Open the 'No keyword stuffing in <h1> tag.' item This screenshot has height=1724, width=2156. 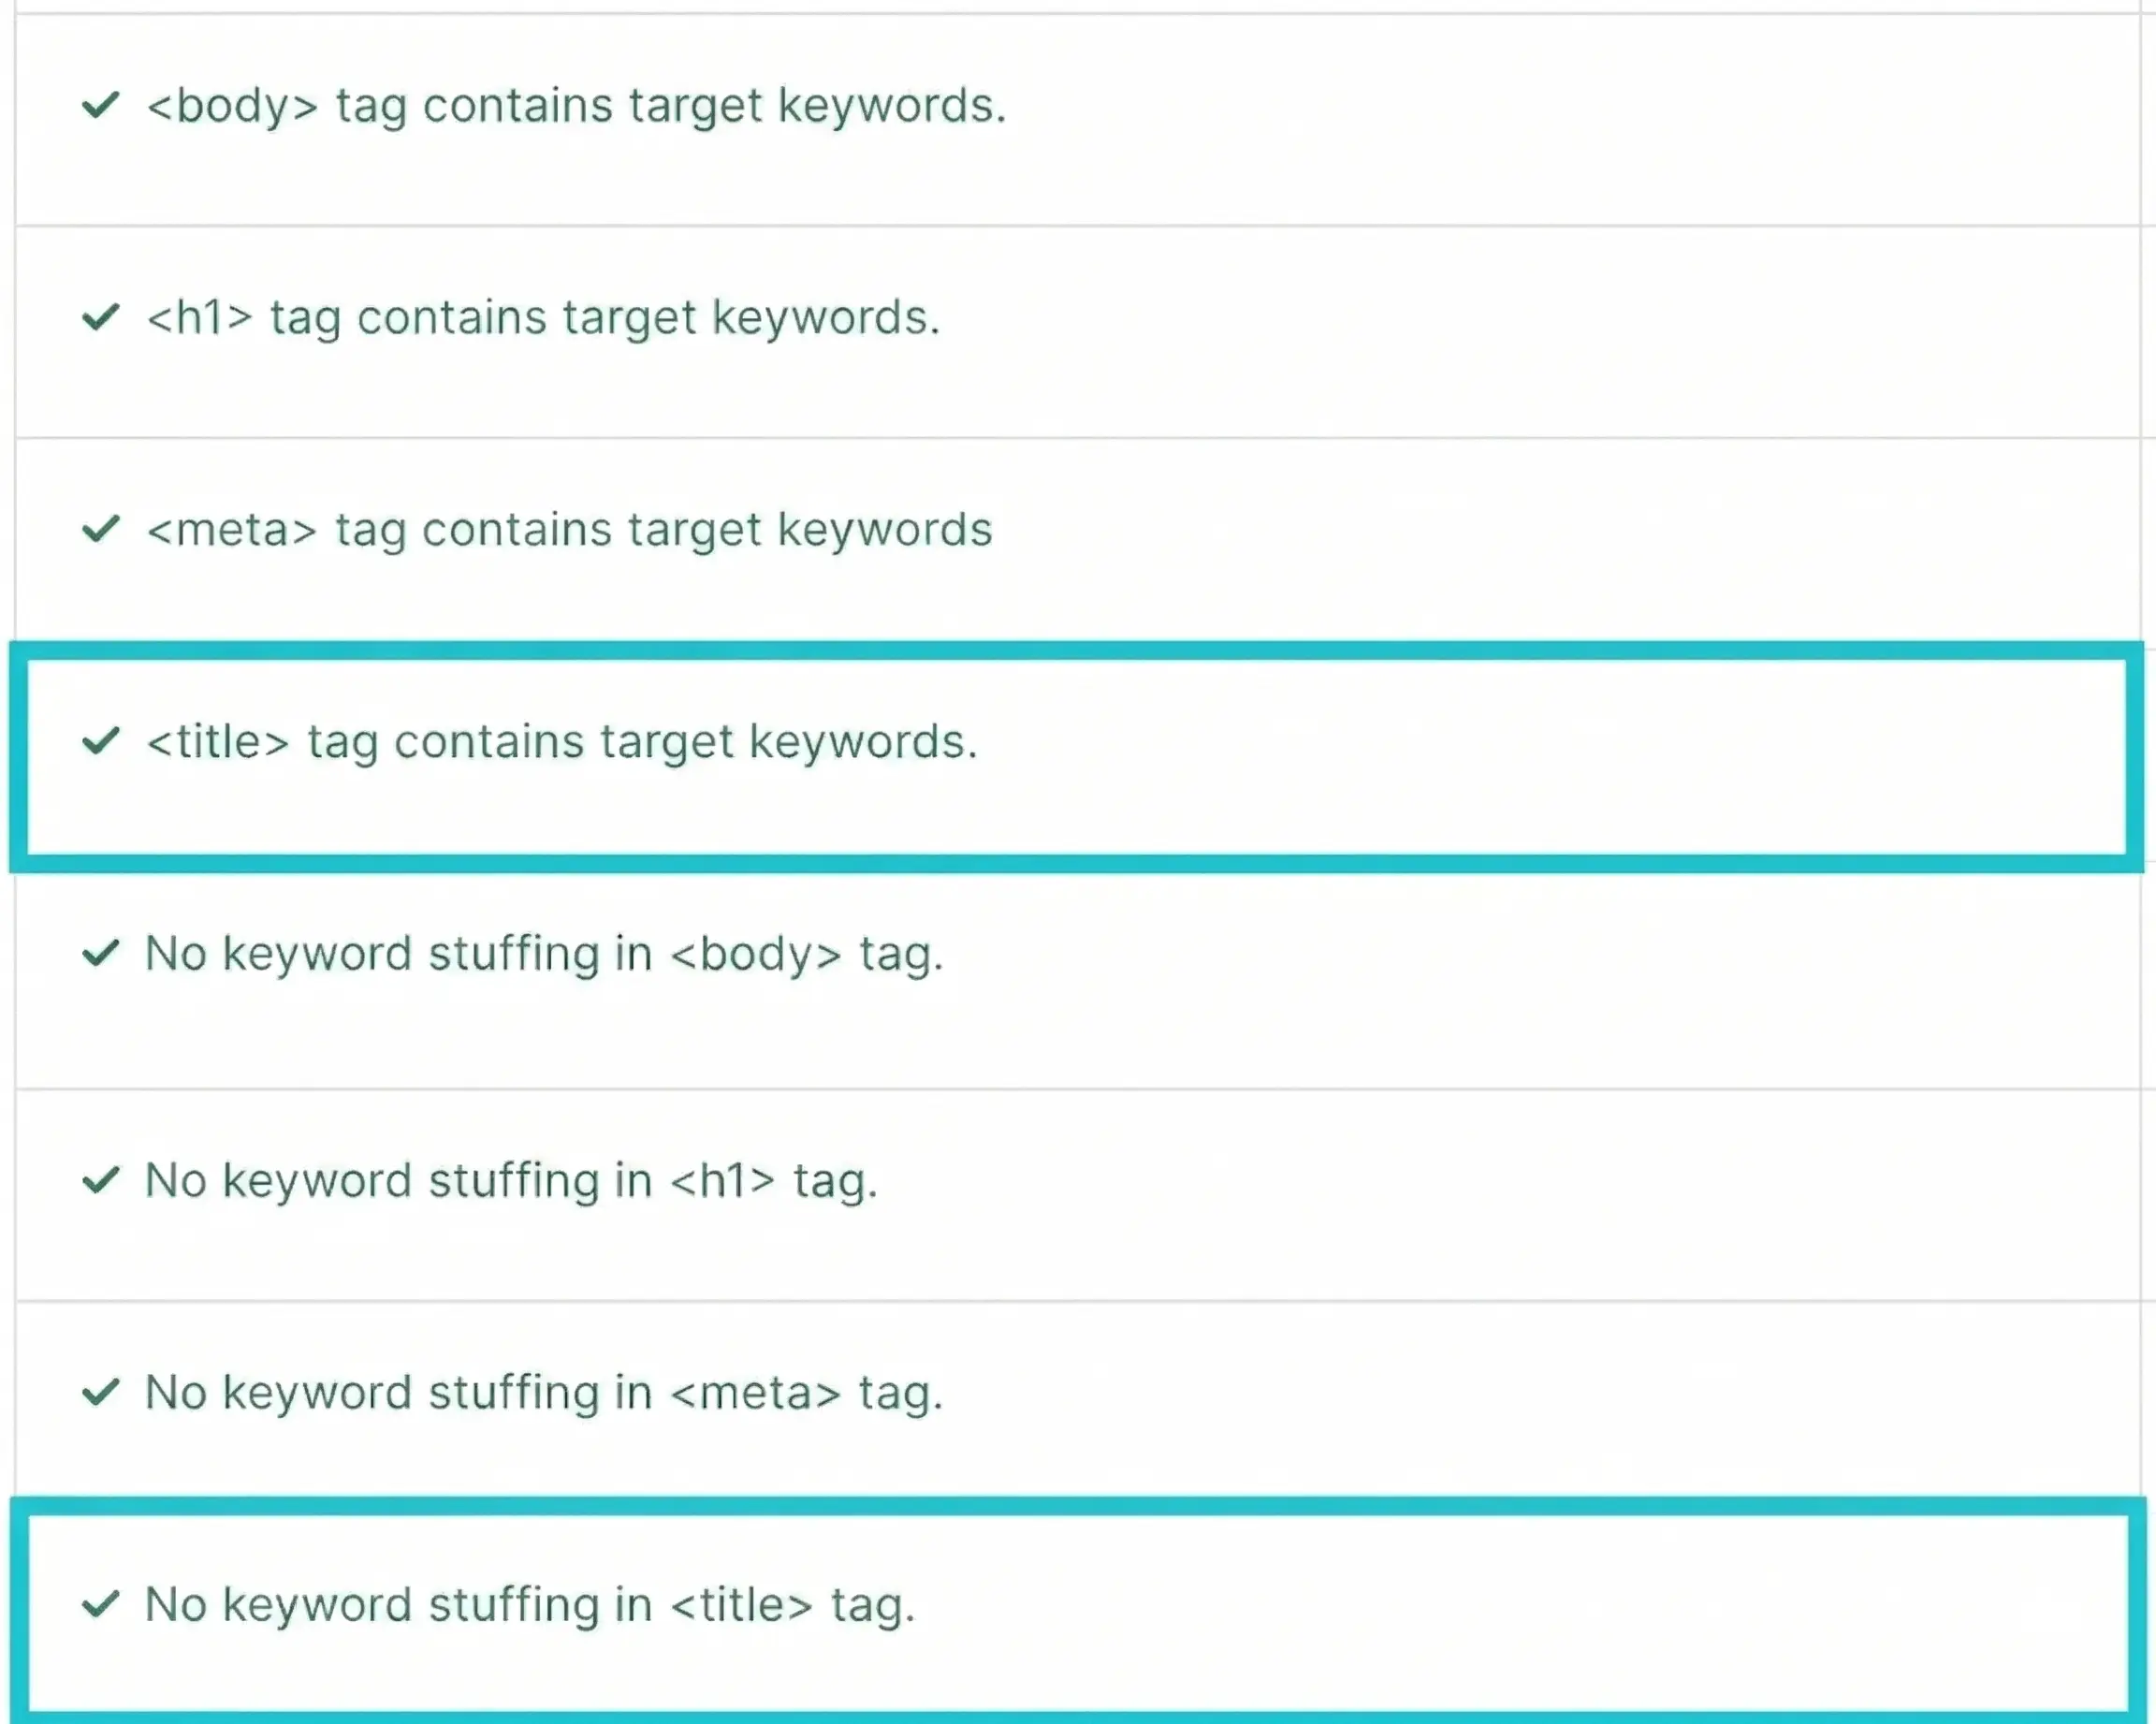[x=511, y=1181]
